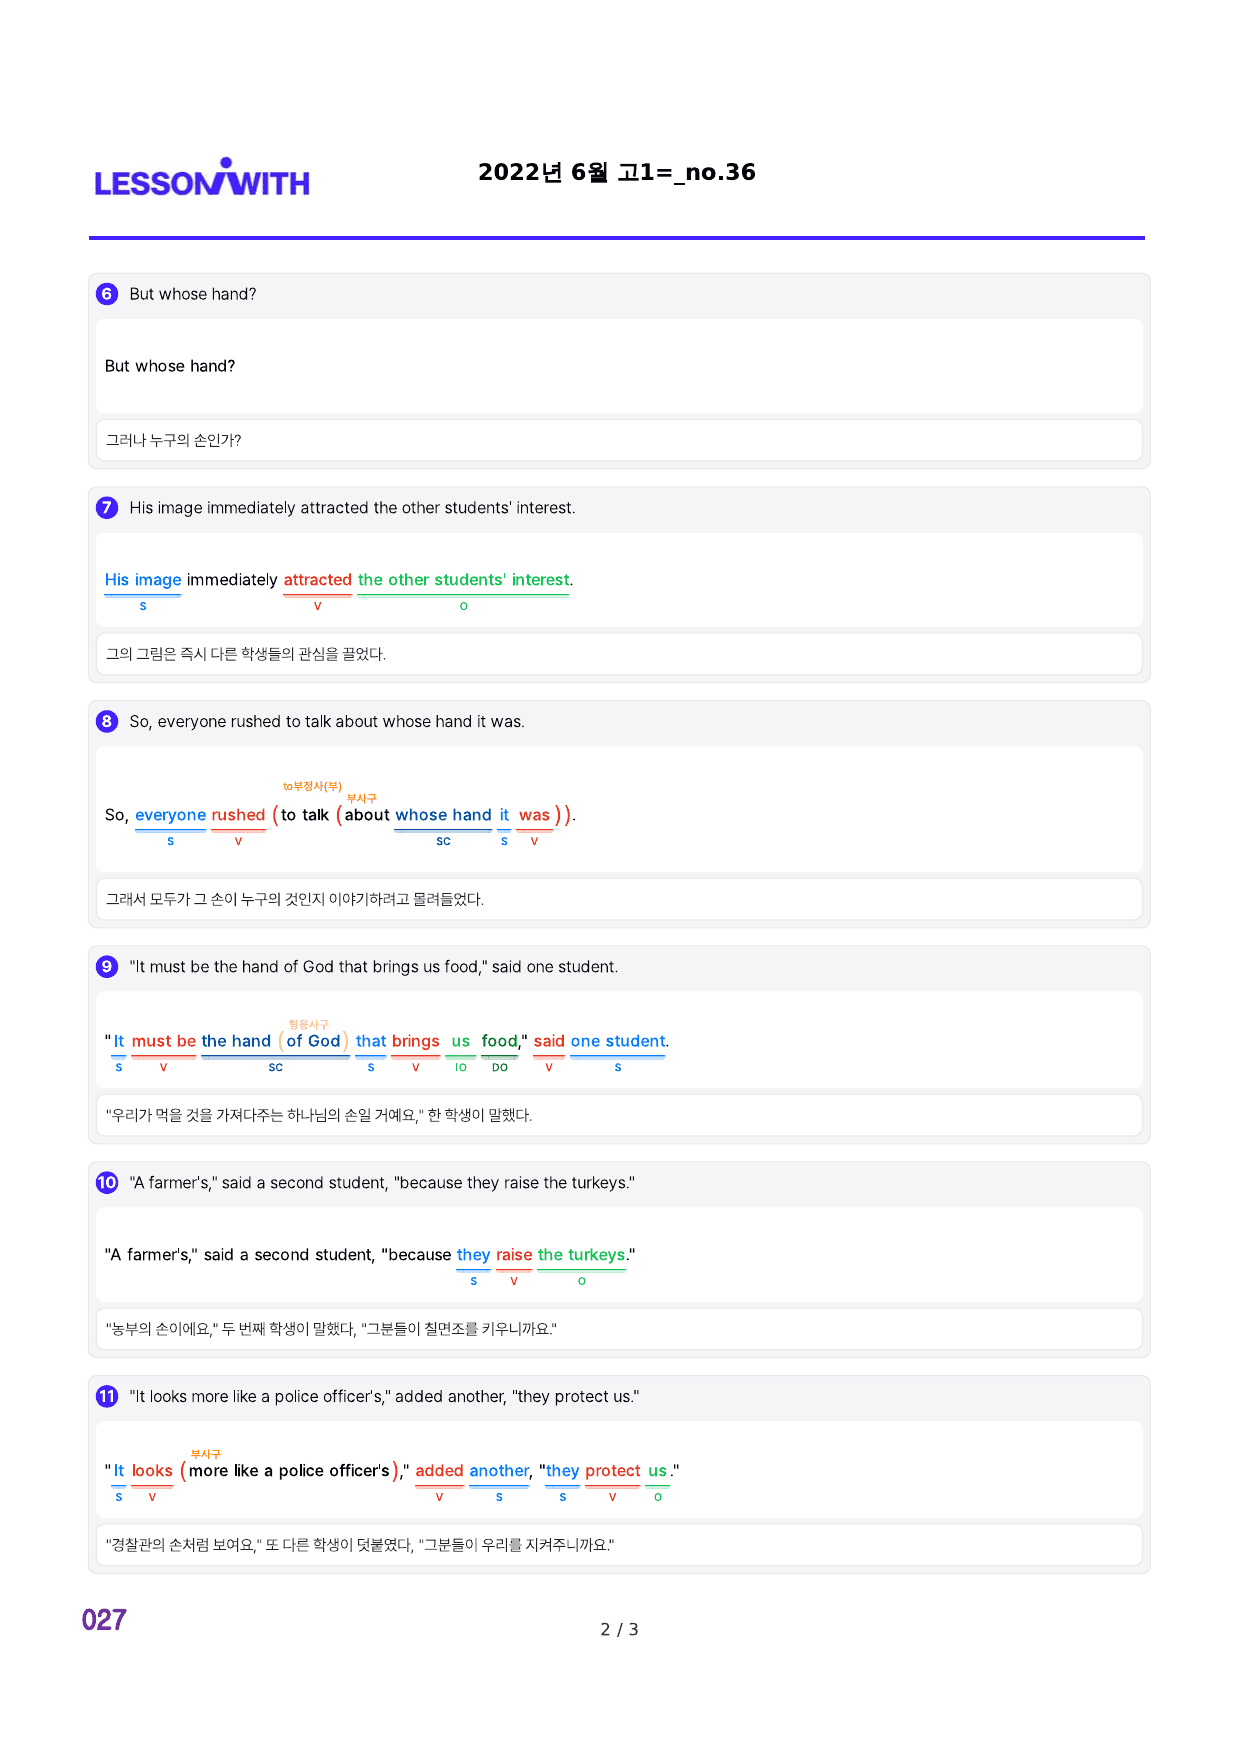Click the green phrase 'the turkeys'
1241x1755 pixels.
point(581,1255)
